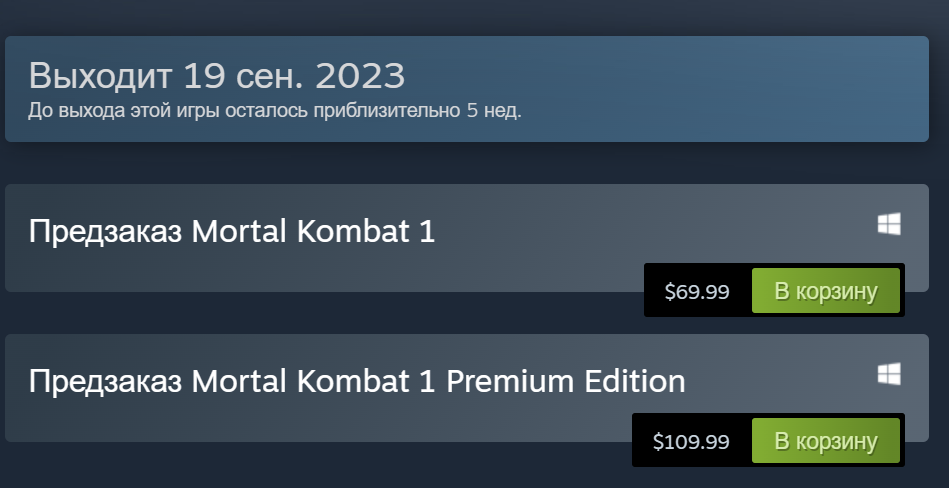Click the word "Предзаказ" in Premium Edition row
Viewport: 949px width, 488px height.
click(105, 381)
